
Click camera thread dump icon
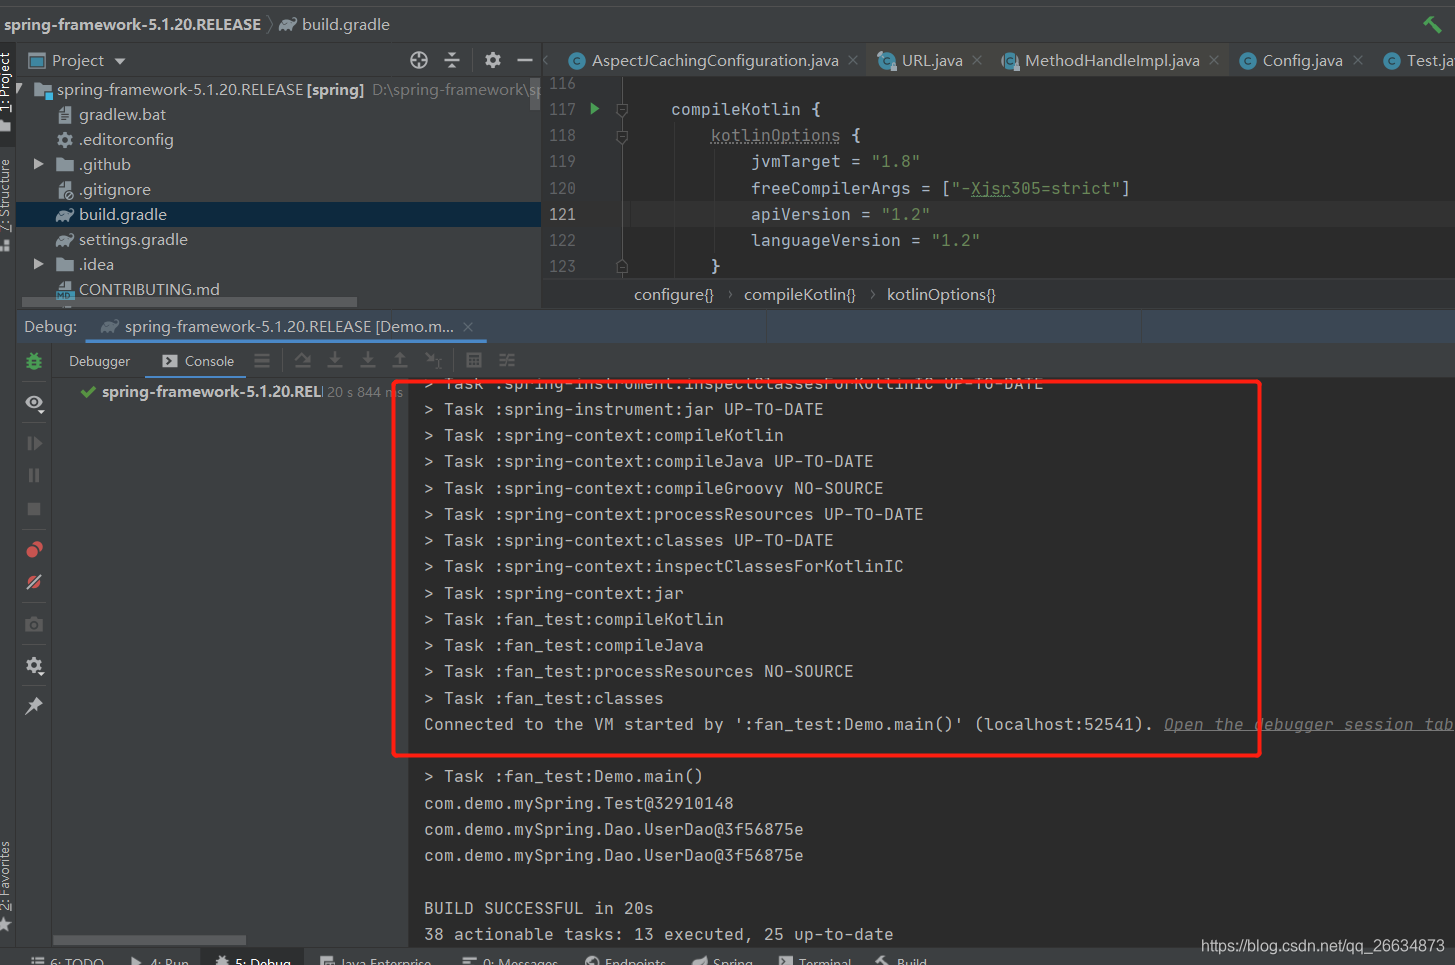pyautogui.click(x=34, y=624)
